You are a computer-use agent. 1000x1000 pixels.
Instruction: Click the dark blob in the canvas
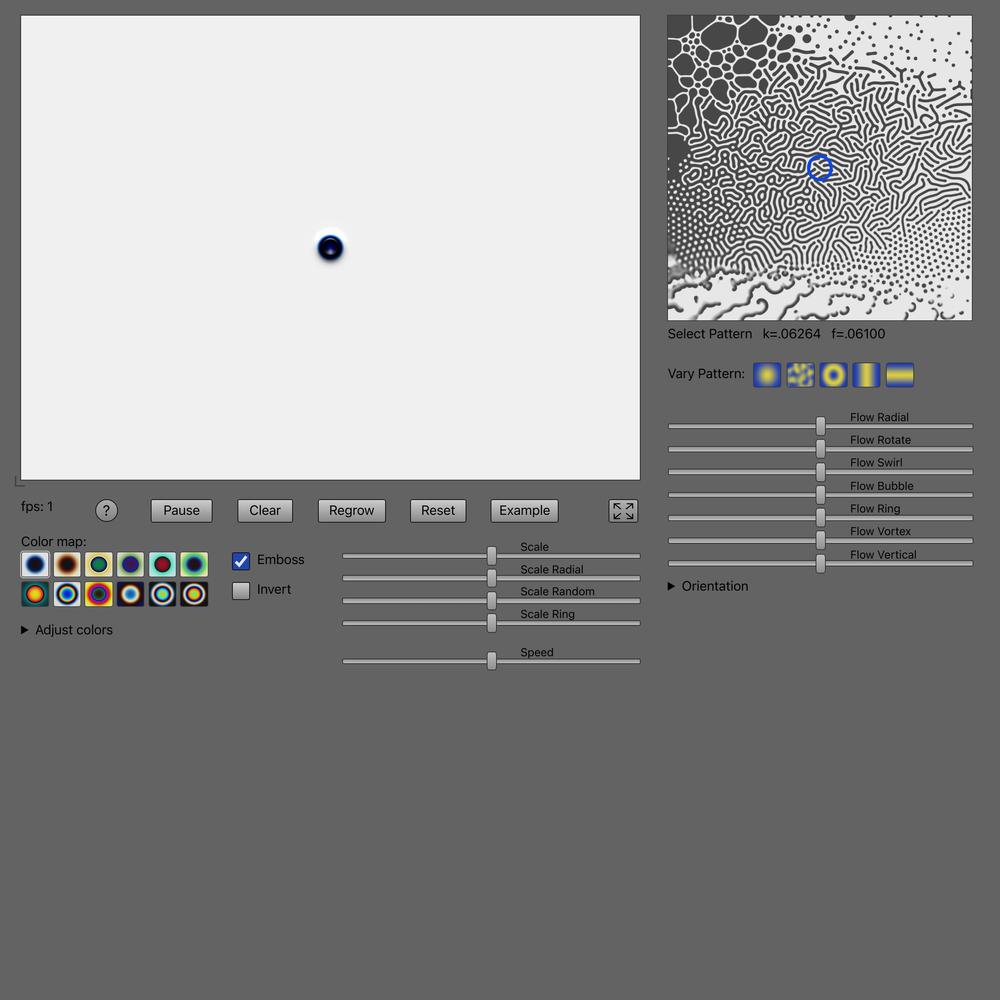(x=330, y=248)
